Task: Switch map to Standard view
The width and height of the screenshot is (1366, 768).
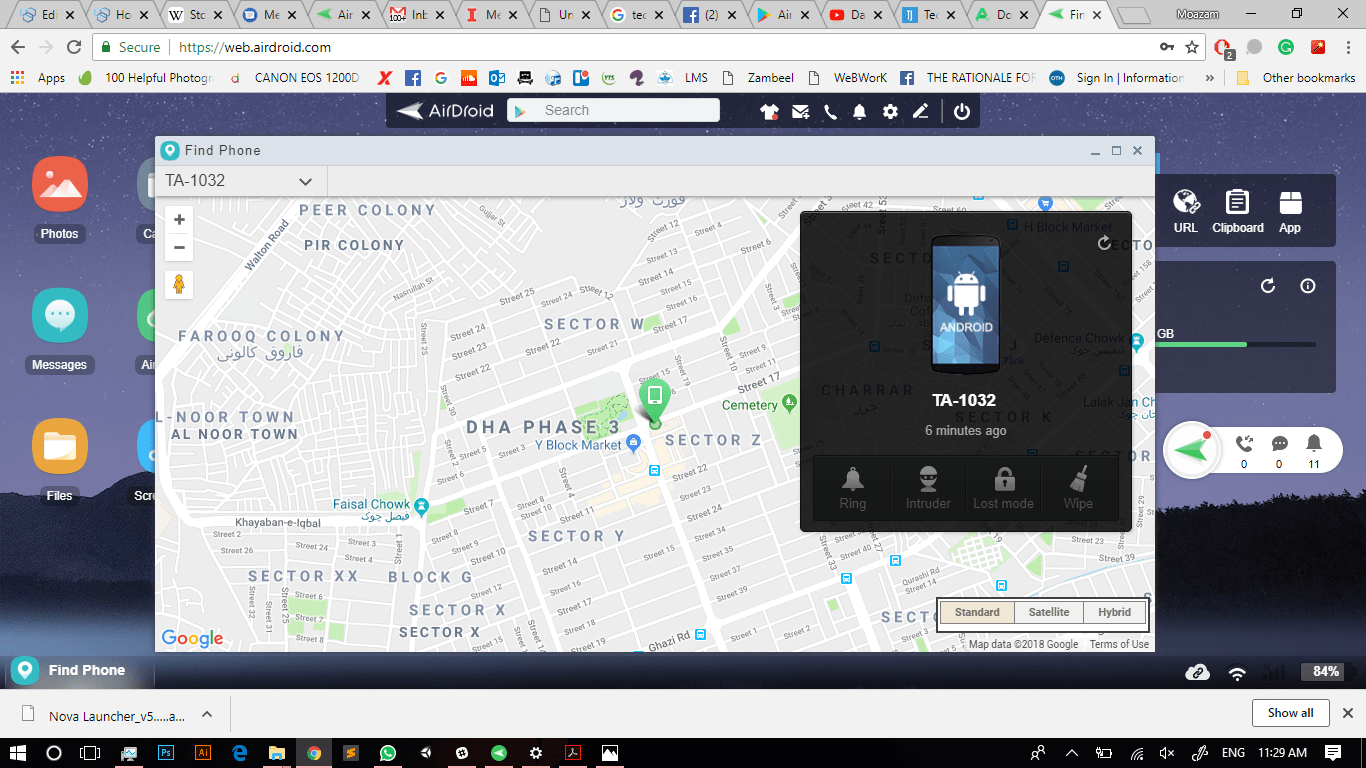Action: [x=977, y=613]
